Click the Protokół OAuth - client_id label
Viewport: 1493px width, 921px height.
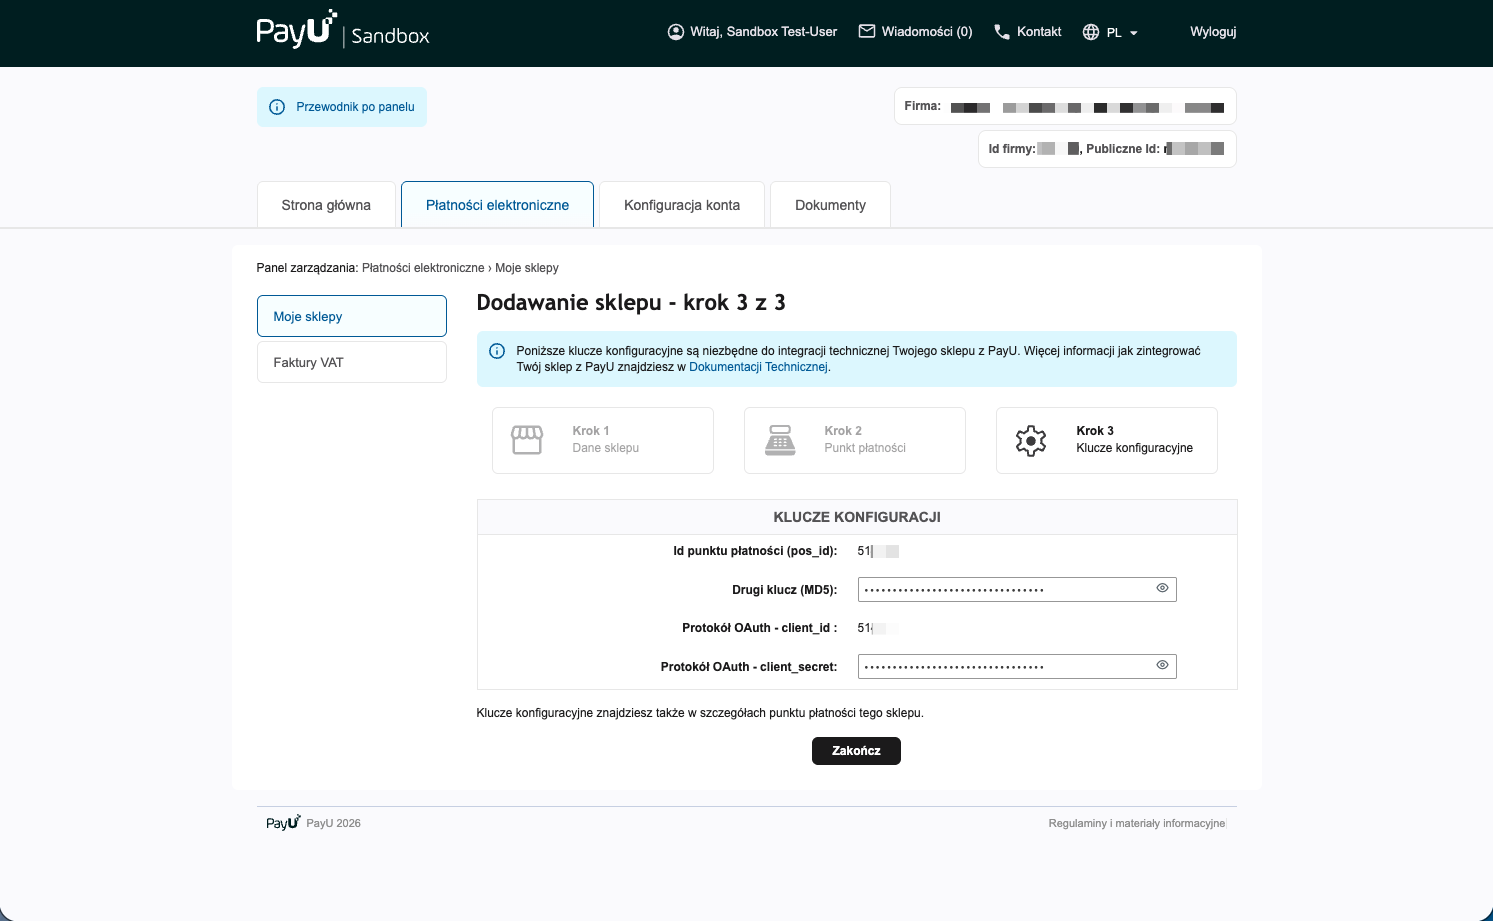tap(759, 628)
